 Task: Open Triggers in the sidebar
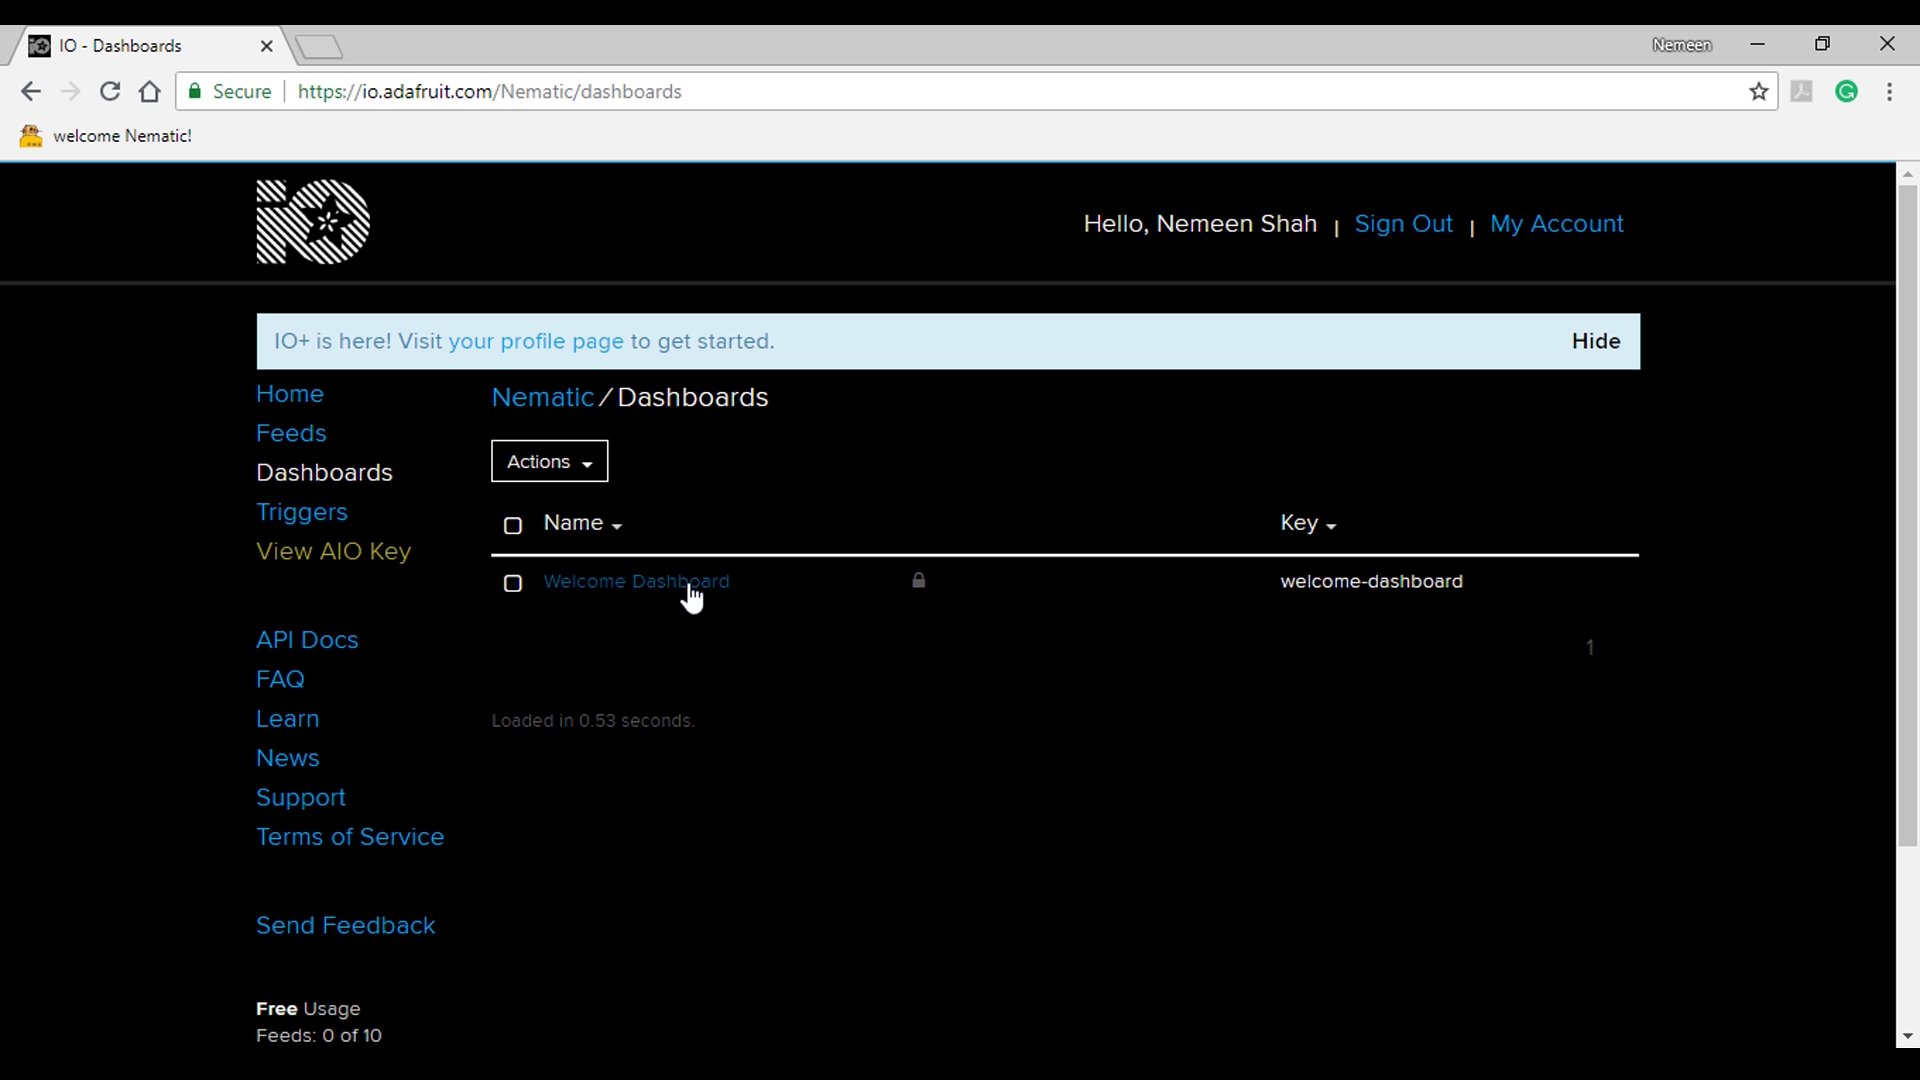tap(302, 512)
